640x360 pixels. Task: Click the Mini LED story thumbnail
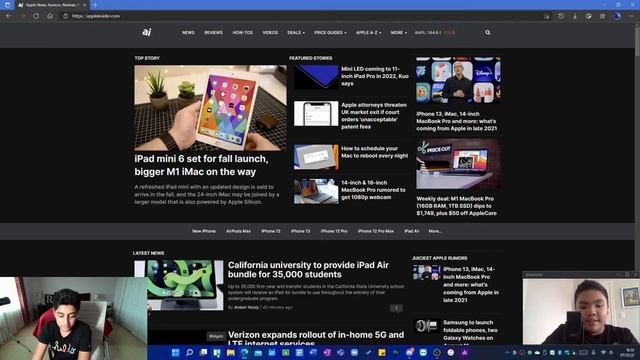click(316, 77)
